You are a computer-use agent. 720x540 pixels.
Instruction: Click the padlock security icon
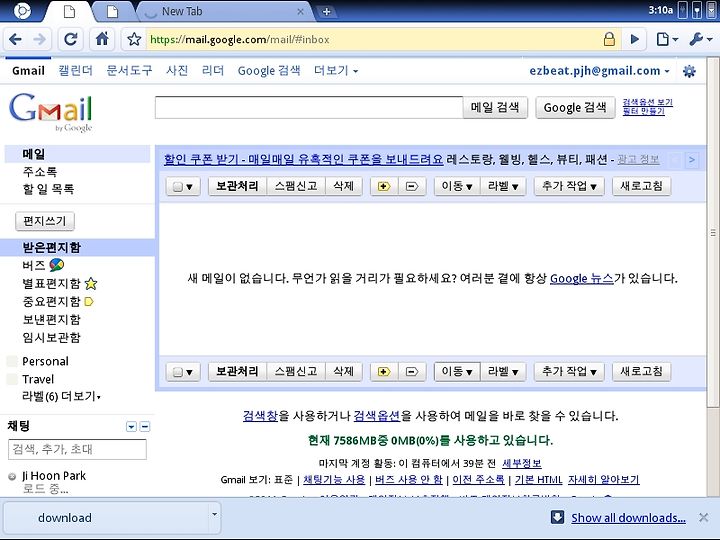609,39
